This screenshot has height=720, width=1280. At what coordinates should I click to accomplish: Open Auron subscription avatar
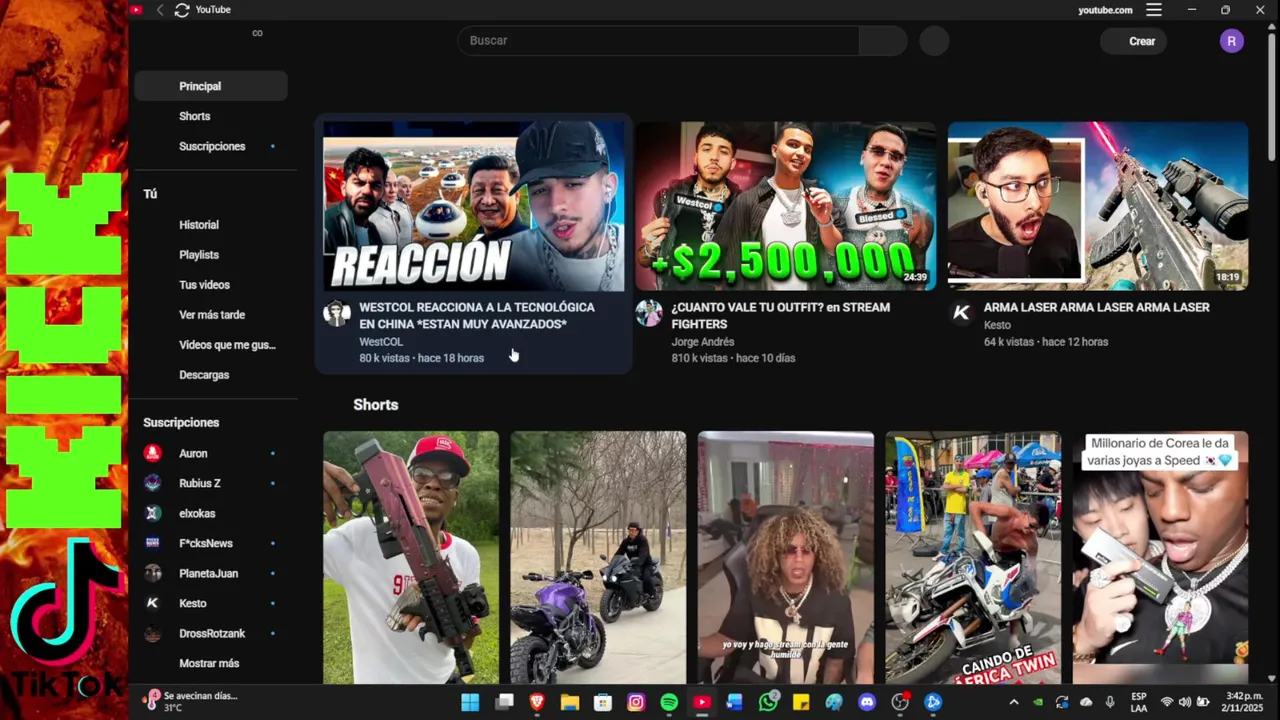coord(152,453)
